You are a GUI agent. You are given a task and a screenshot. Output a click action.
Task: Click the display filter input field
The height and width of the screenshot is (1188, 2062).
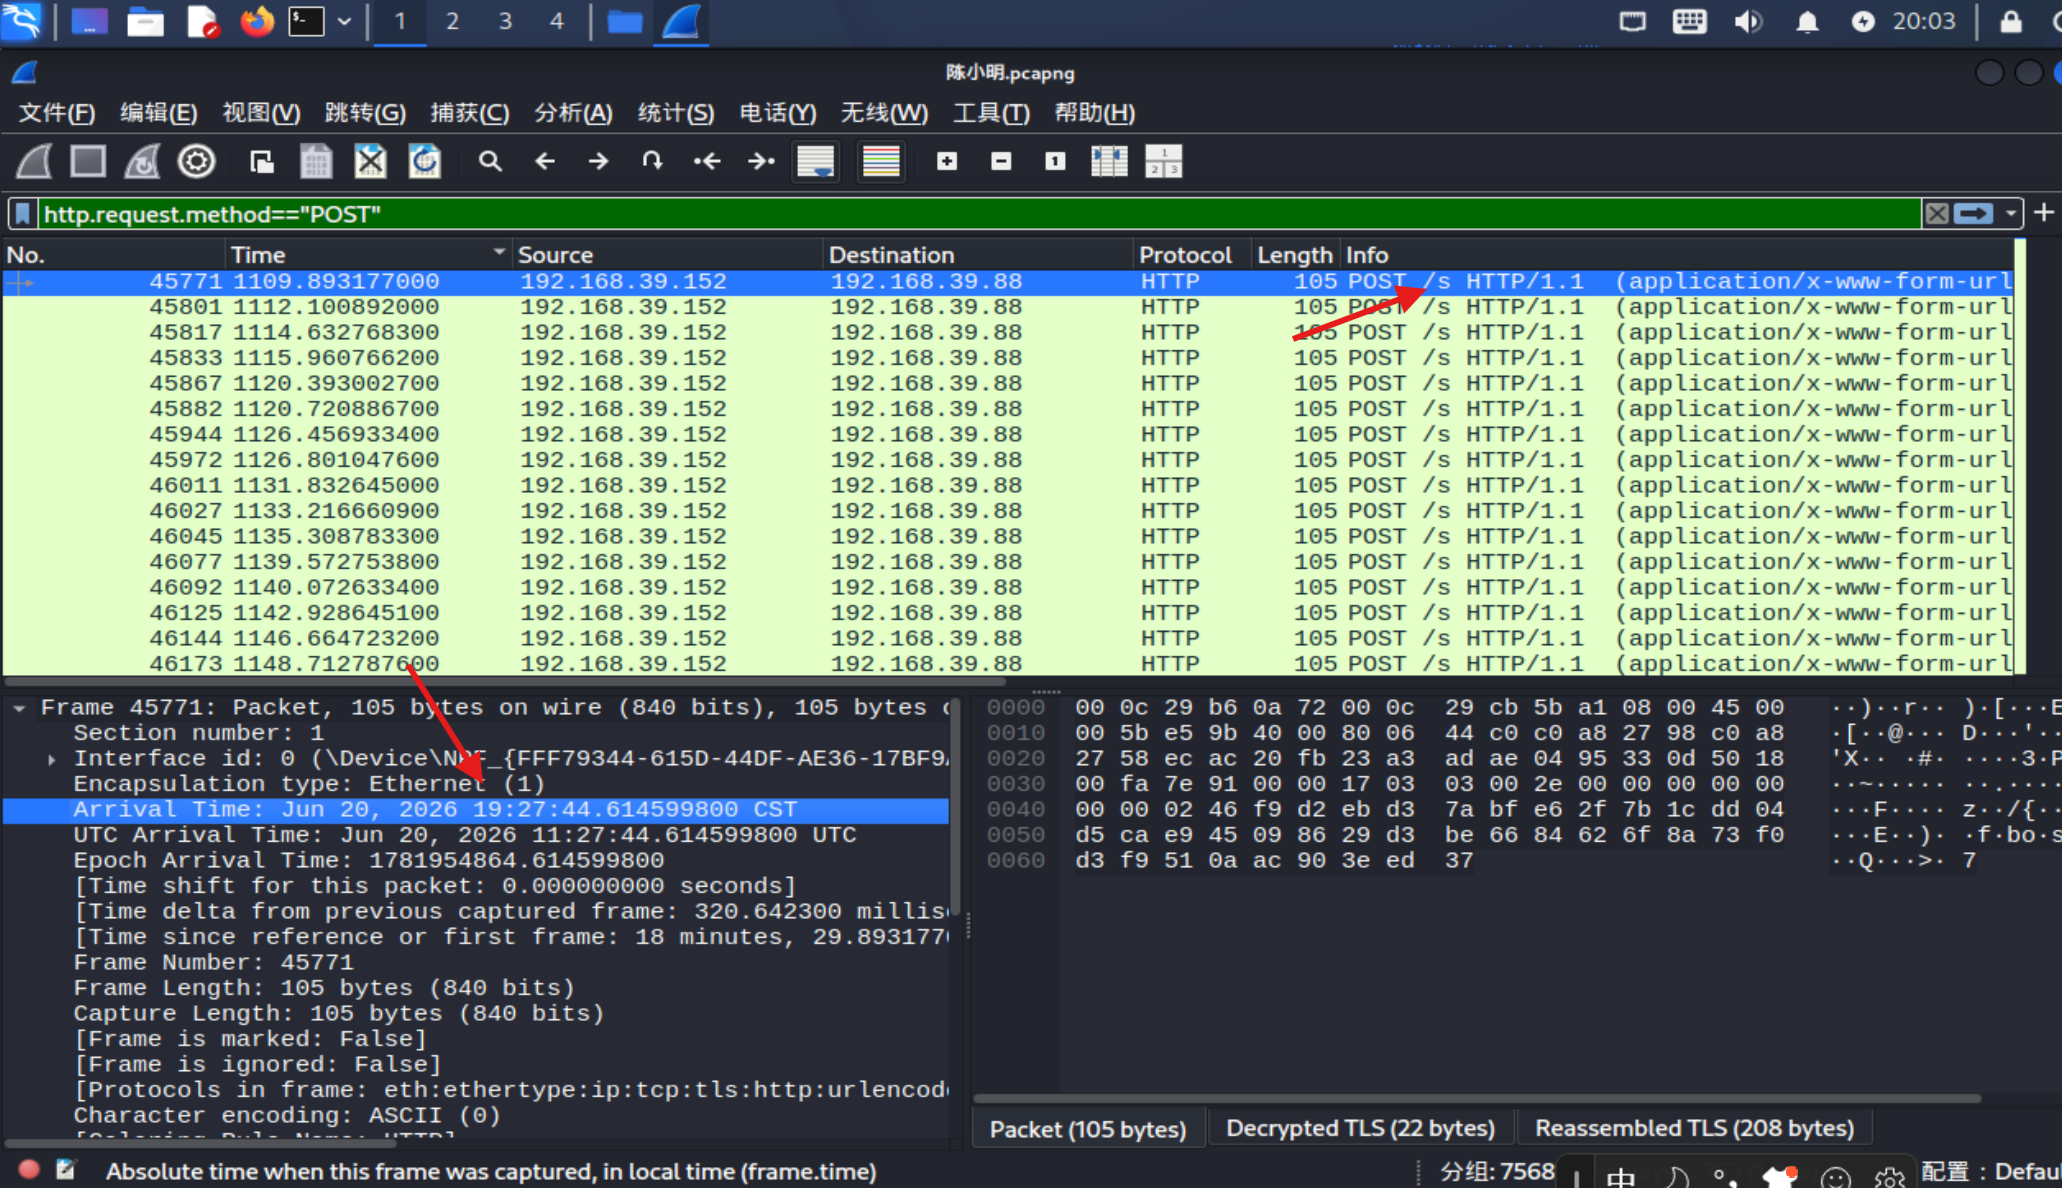point(980,213)
